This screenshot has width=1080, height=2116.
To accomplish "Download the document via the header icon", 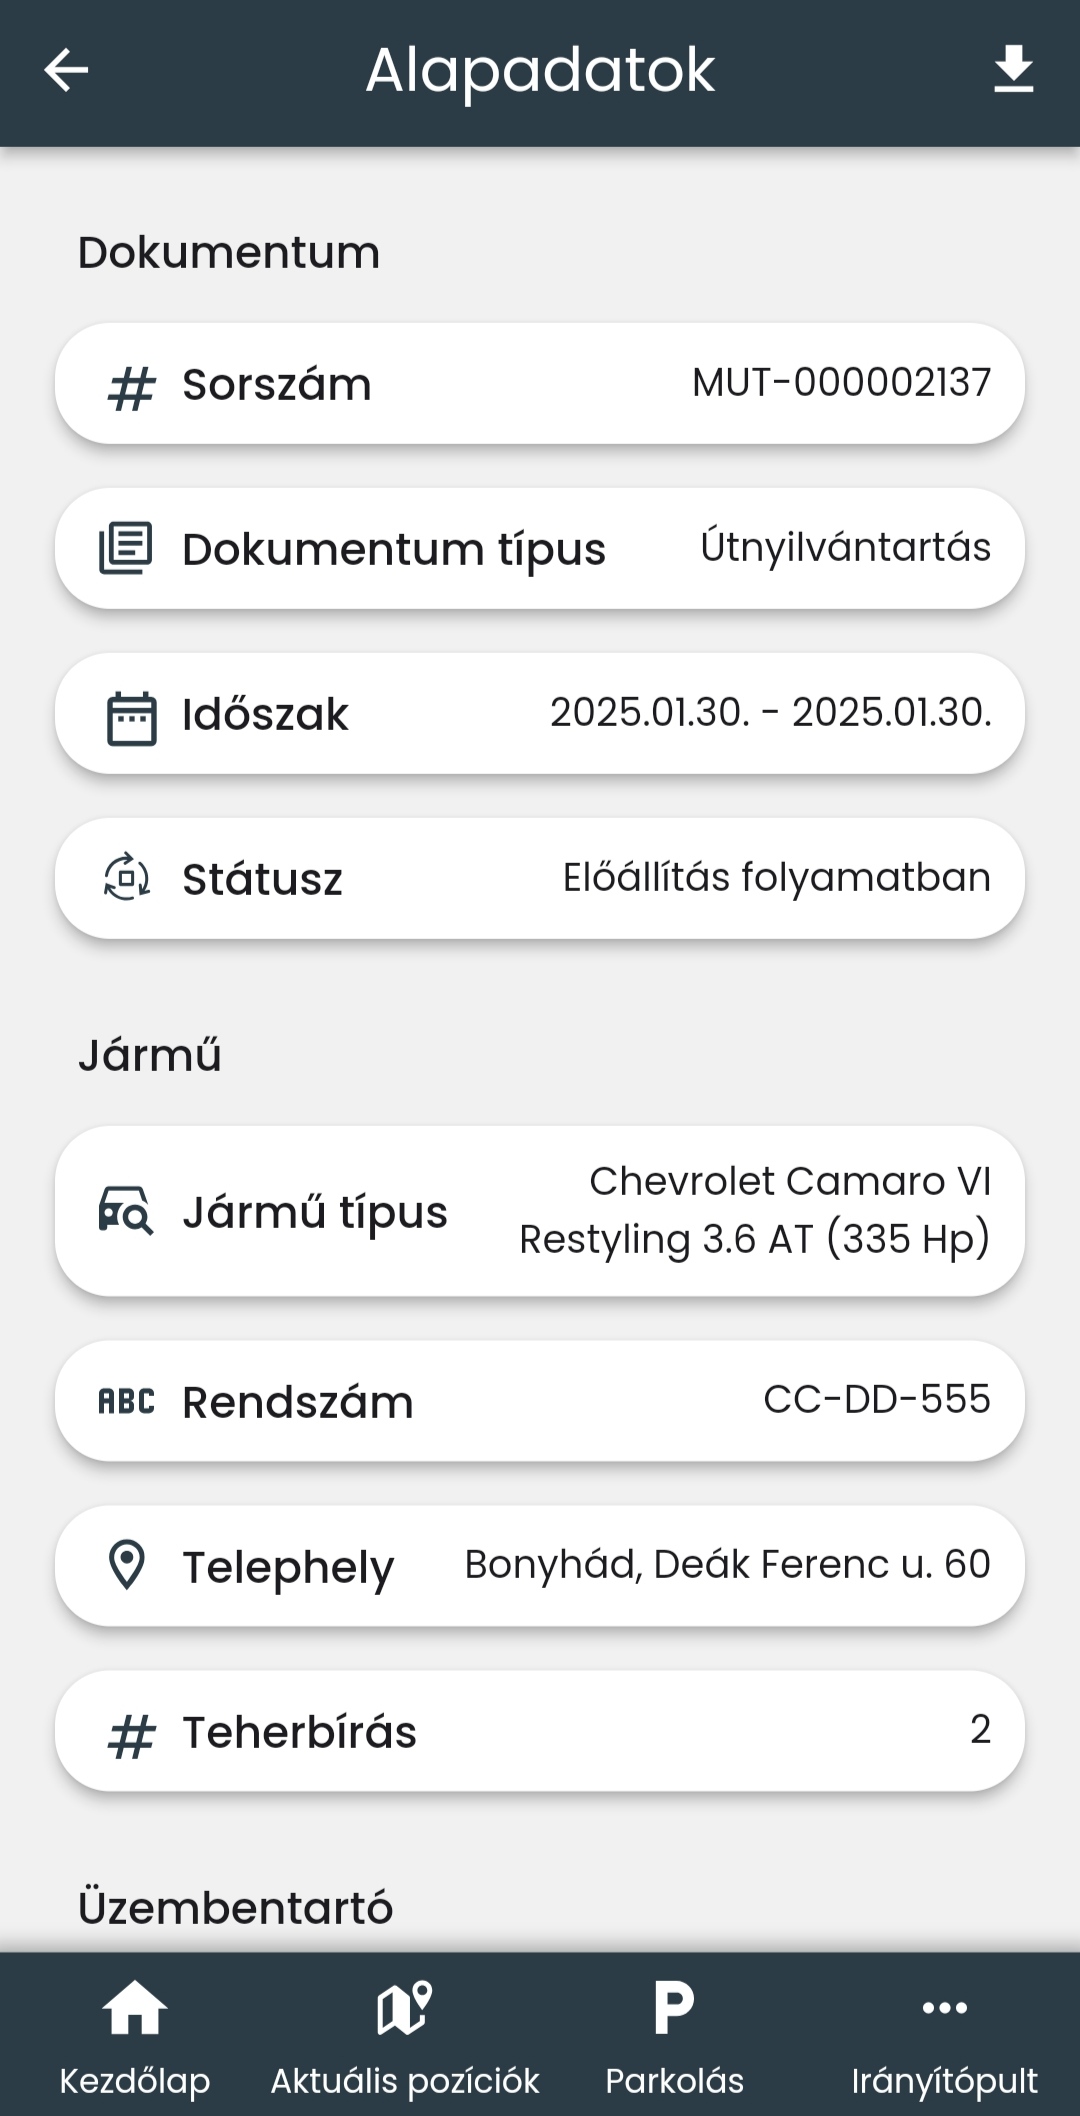I will tap(1013, 70).
